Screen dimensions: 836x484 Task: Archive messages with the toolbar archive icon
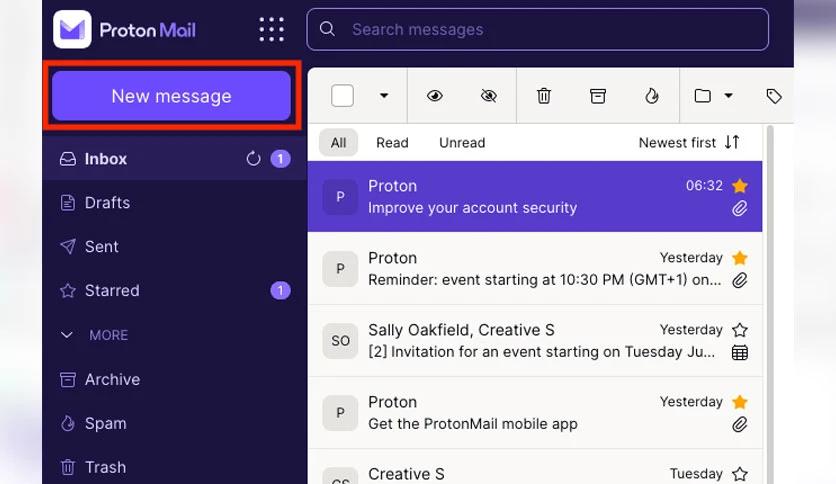pyautogui.click(x=598, y=96)
